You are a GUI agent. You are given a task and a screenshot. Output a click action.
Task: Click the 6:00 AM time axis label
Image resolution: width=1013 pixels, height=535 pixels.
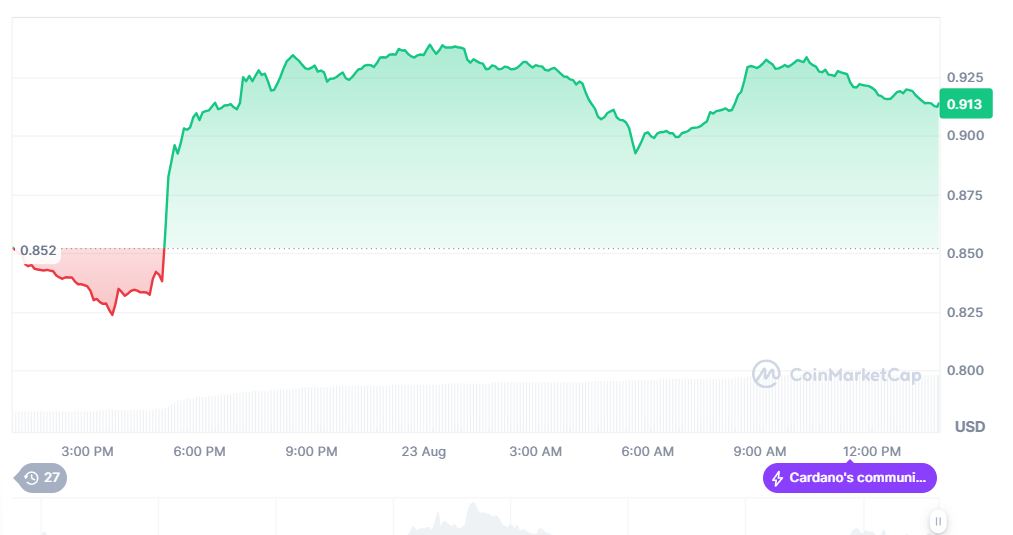pyautogui.click(x=648, y=451)
